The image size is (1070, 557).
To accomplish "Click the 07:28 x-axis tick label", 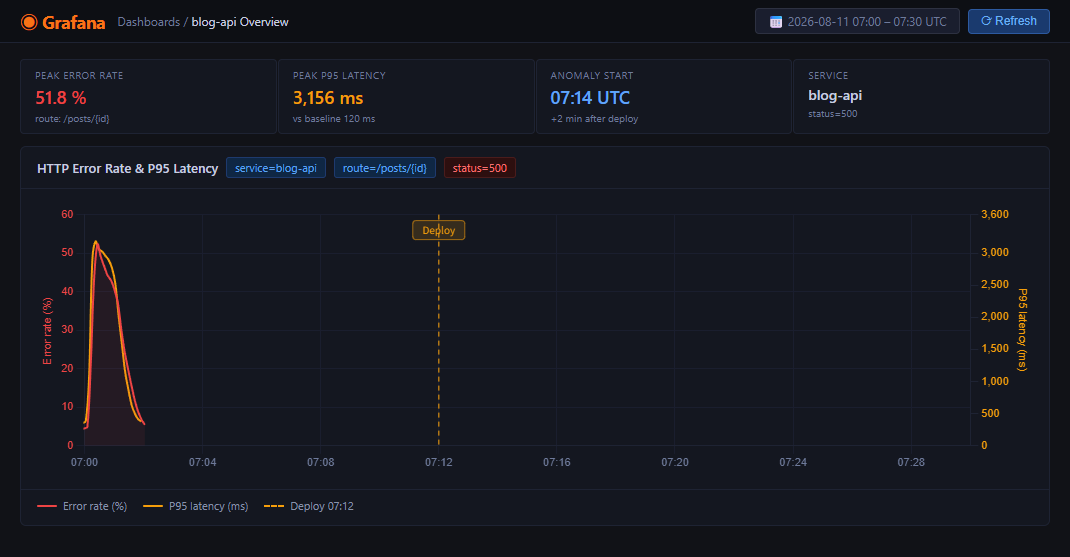I will pos(911,462).
